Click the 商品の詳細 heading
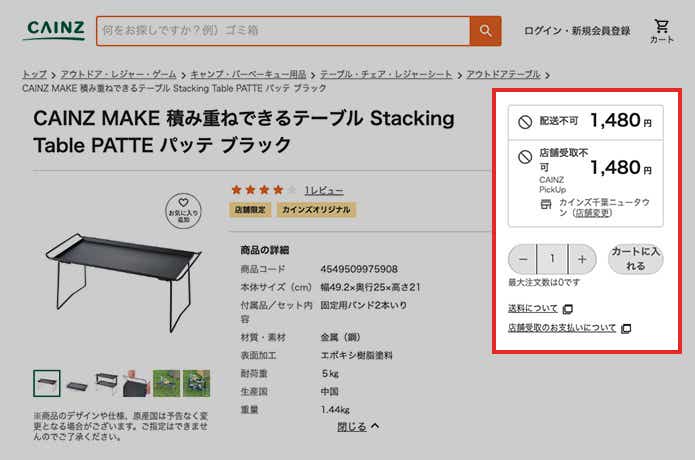This screenshot has width=695, height=460. point(265,250)
